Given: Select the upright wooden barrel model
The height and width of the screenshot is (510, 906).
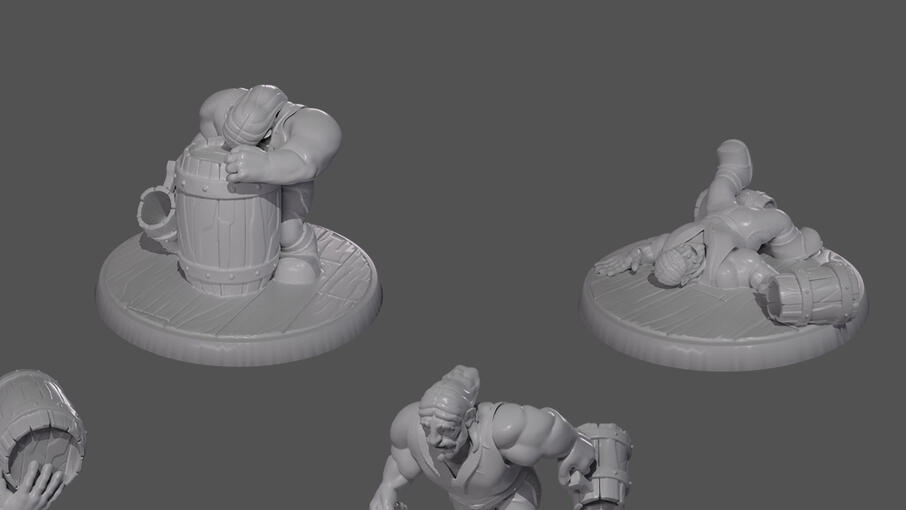Looking at the screenshot, I should coord(228,217).
